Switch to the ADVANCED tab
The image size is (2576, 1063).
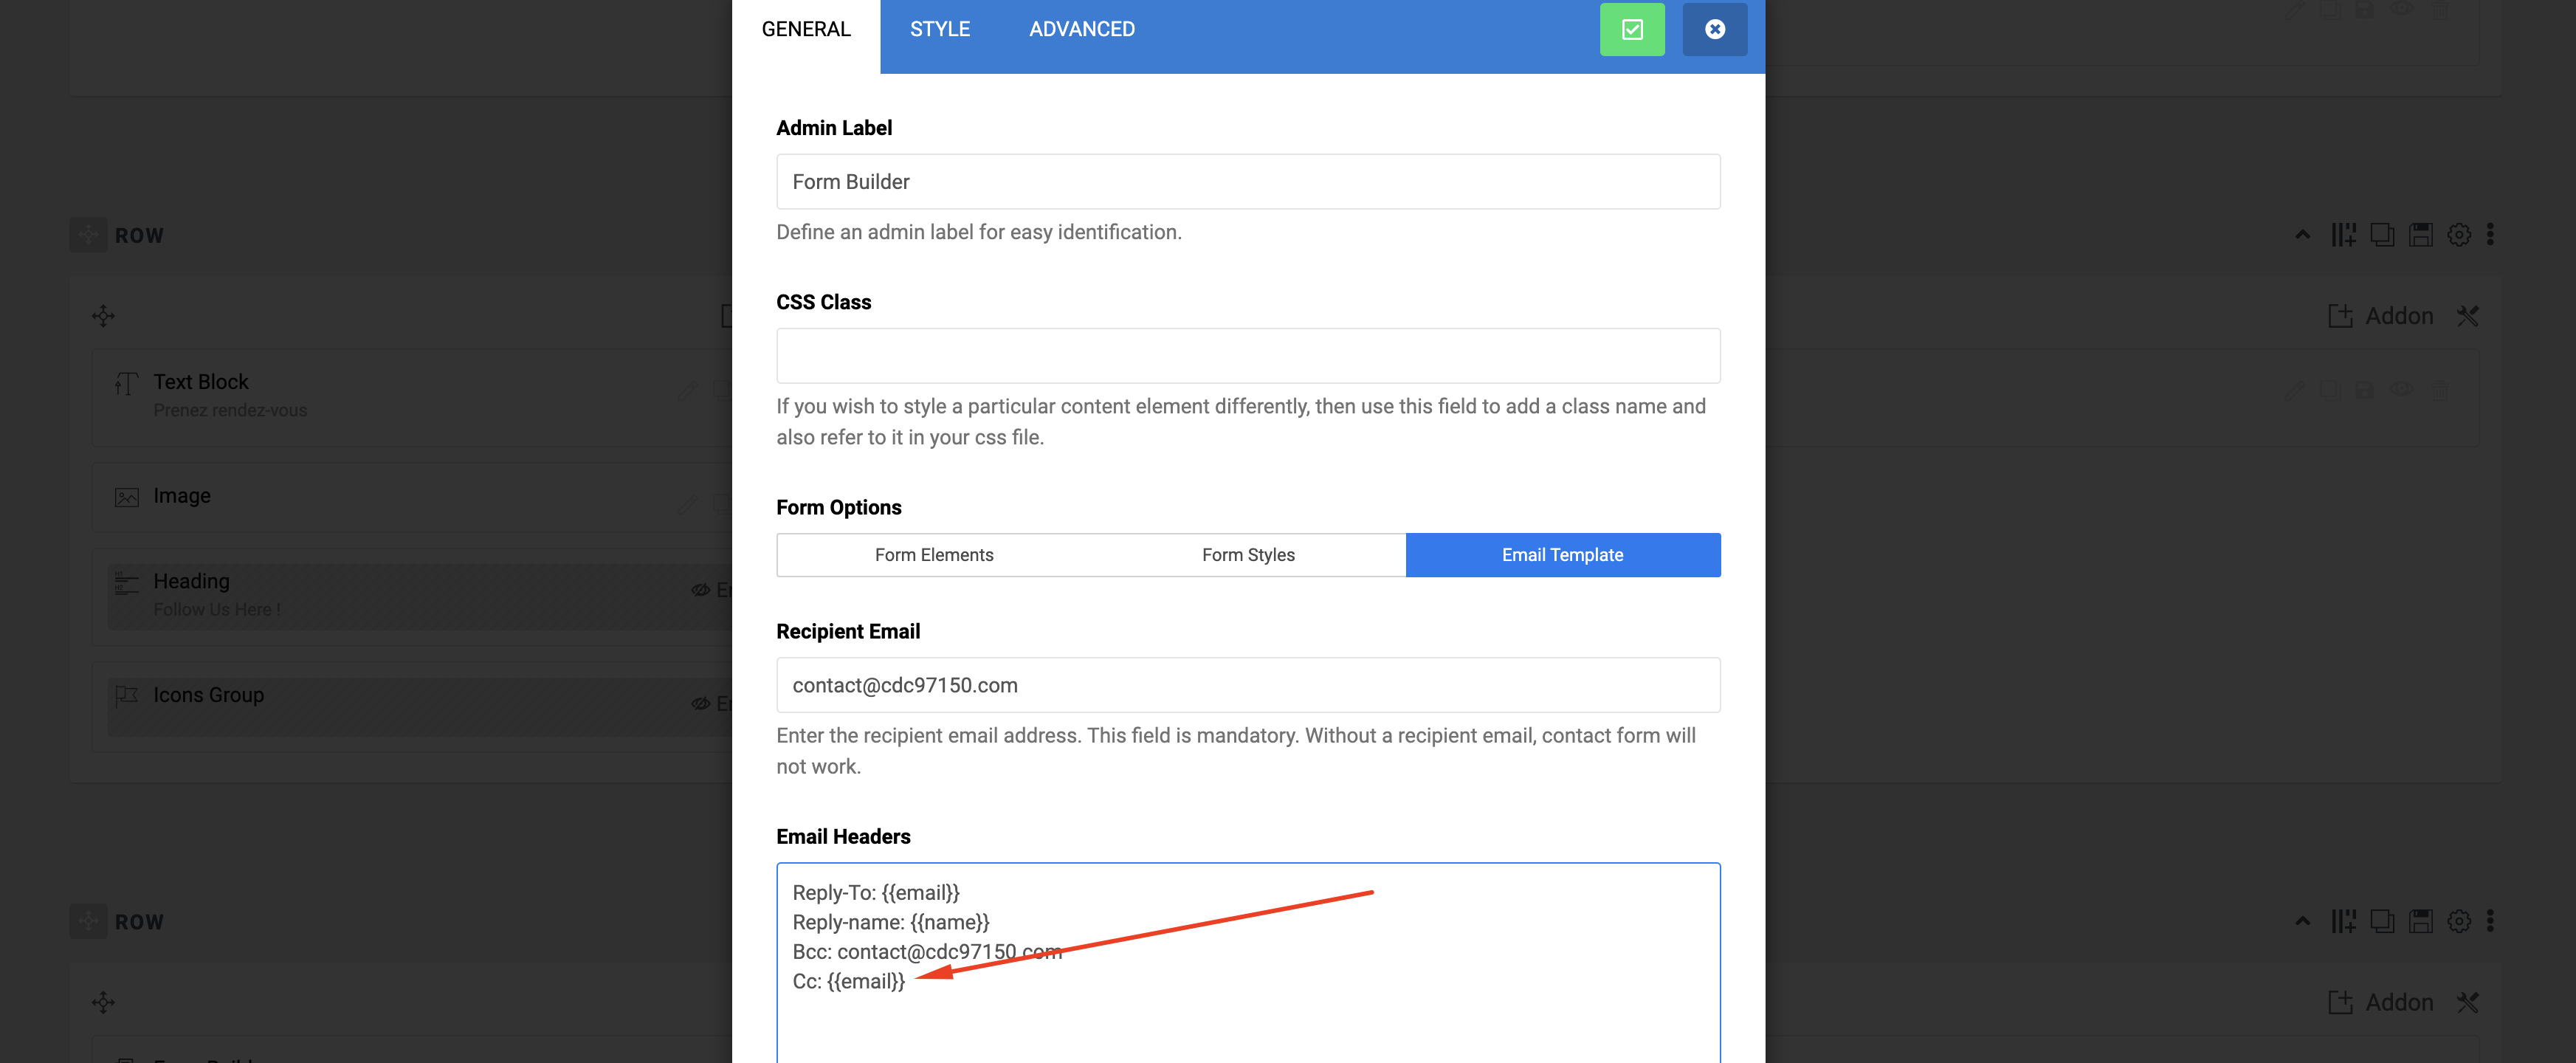point(1081,30)
